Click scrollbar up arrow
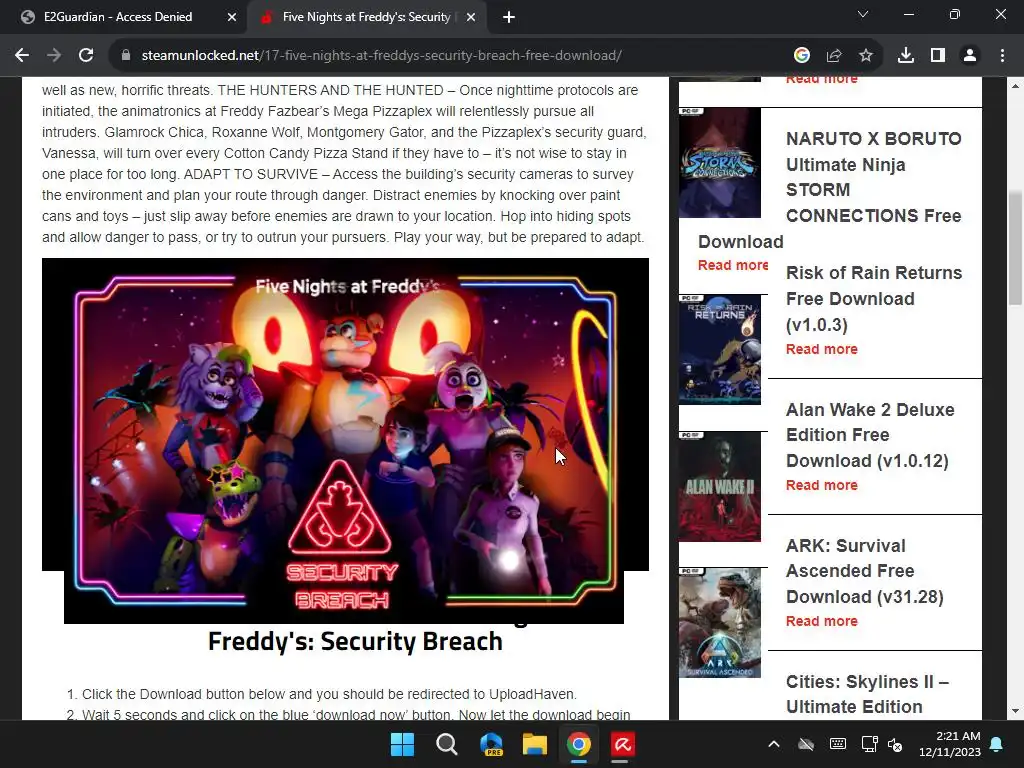 (x=1014, y=86)
